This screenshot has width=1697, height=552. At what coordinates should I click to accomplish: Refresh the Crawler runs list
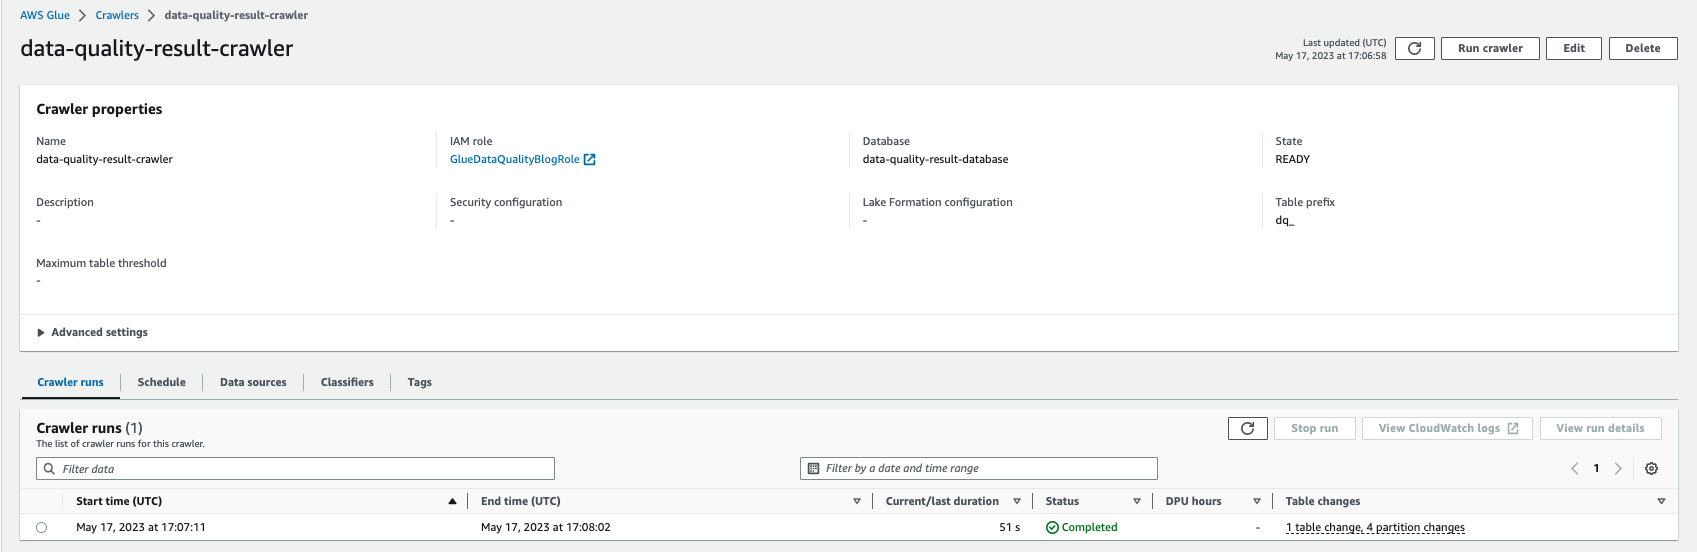(1247, 428)
